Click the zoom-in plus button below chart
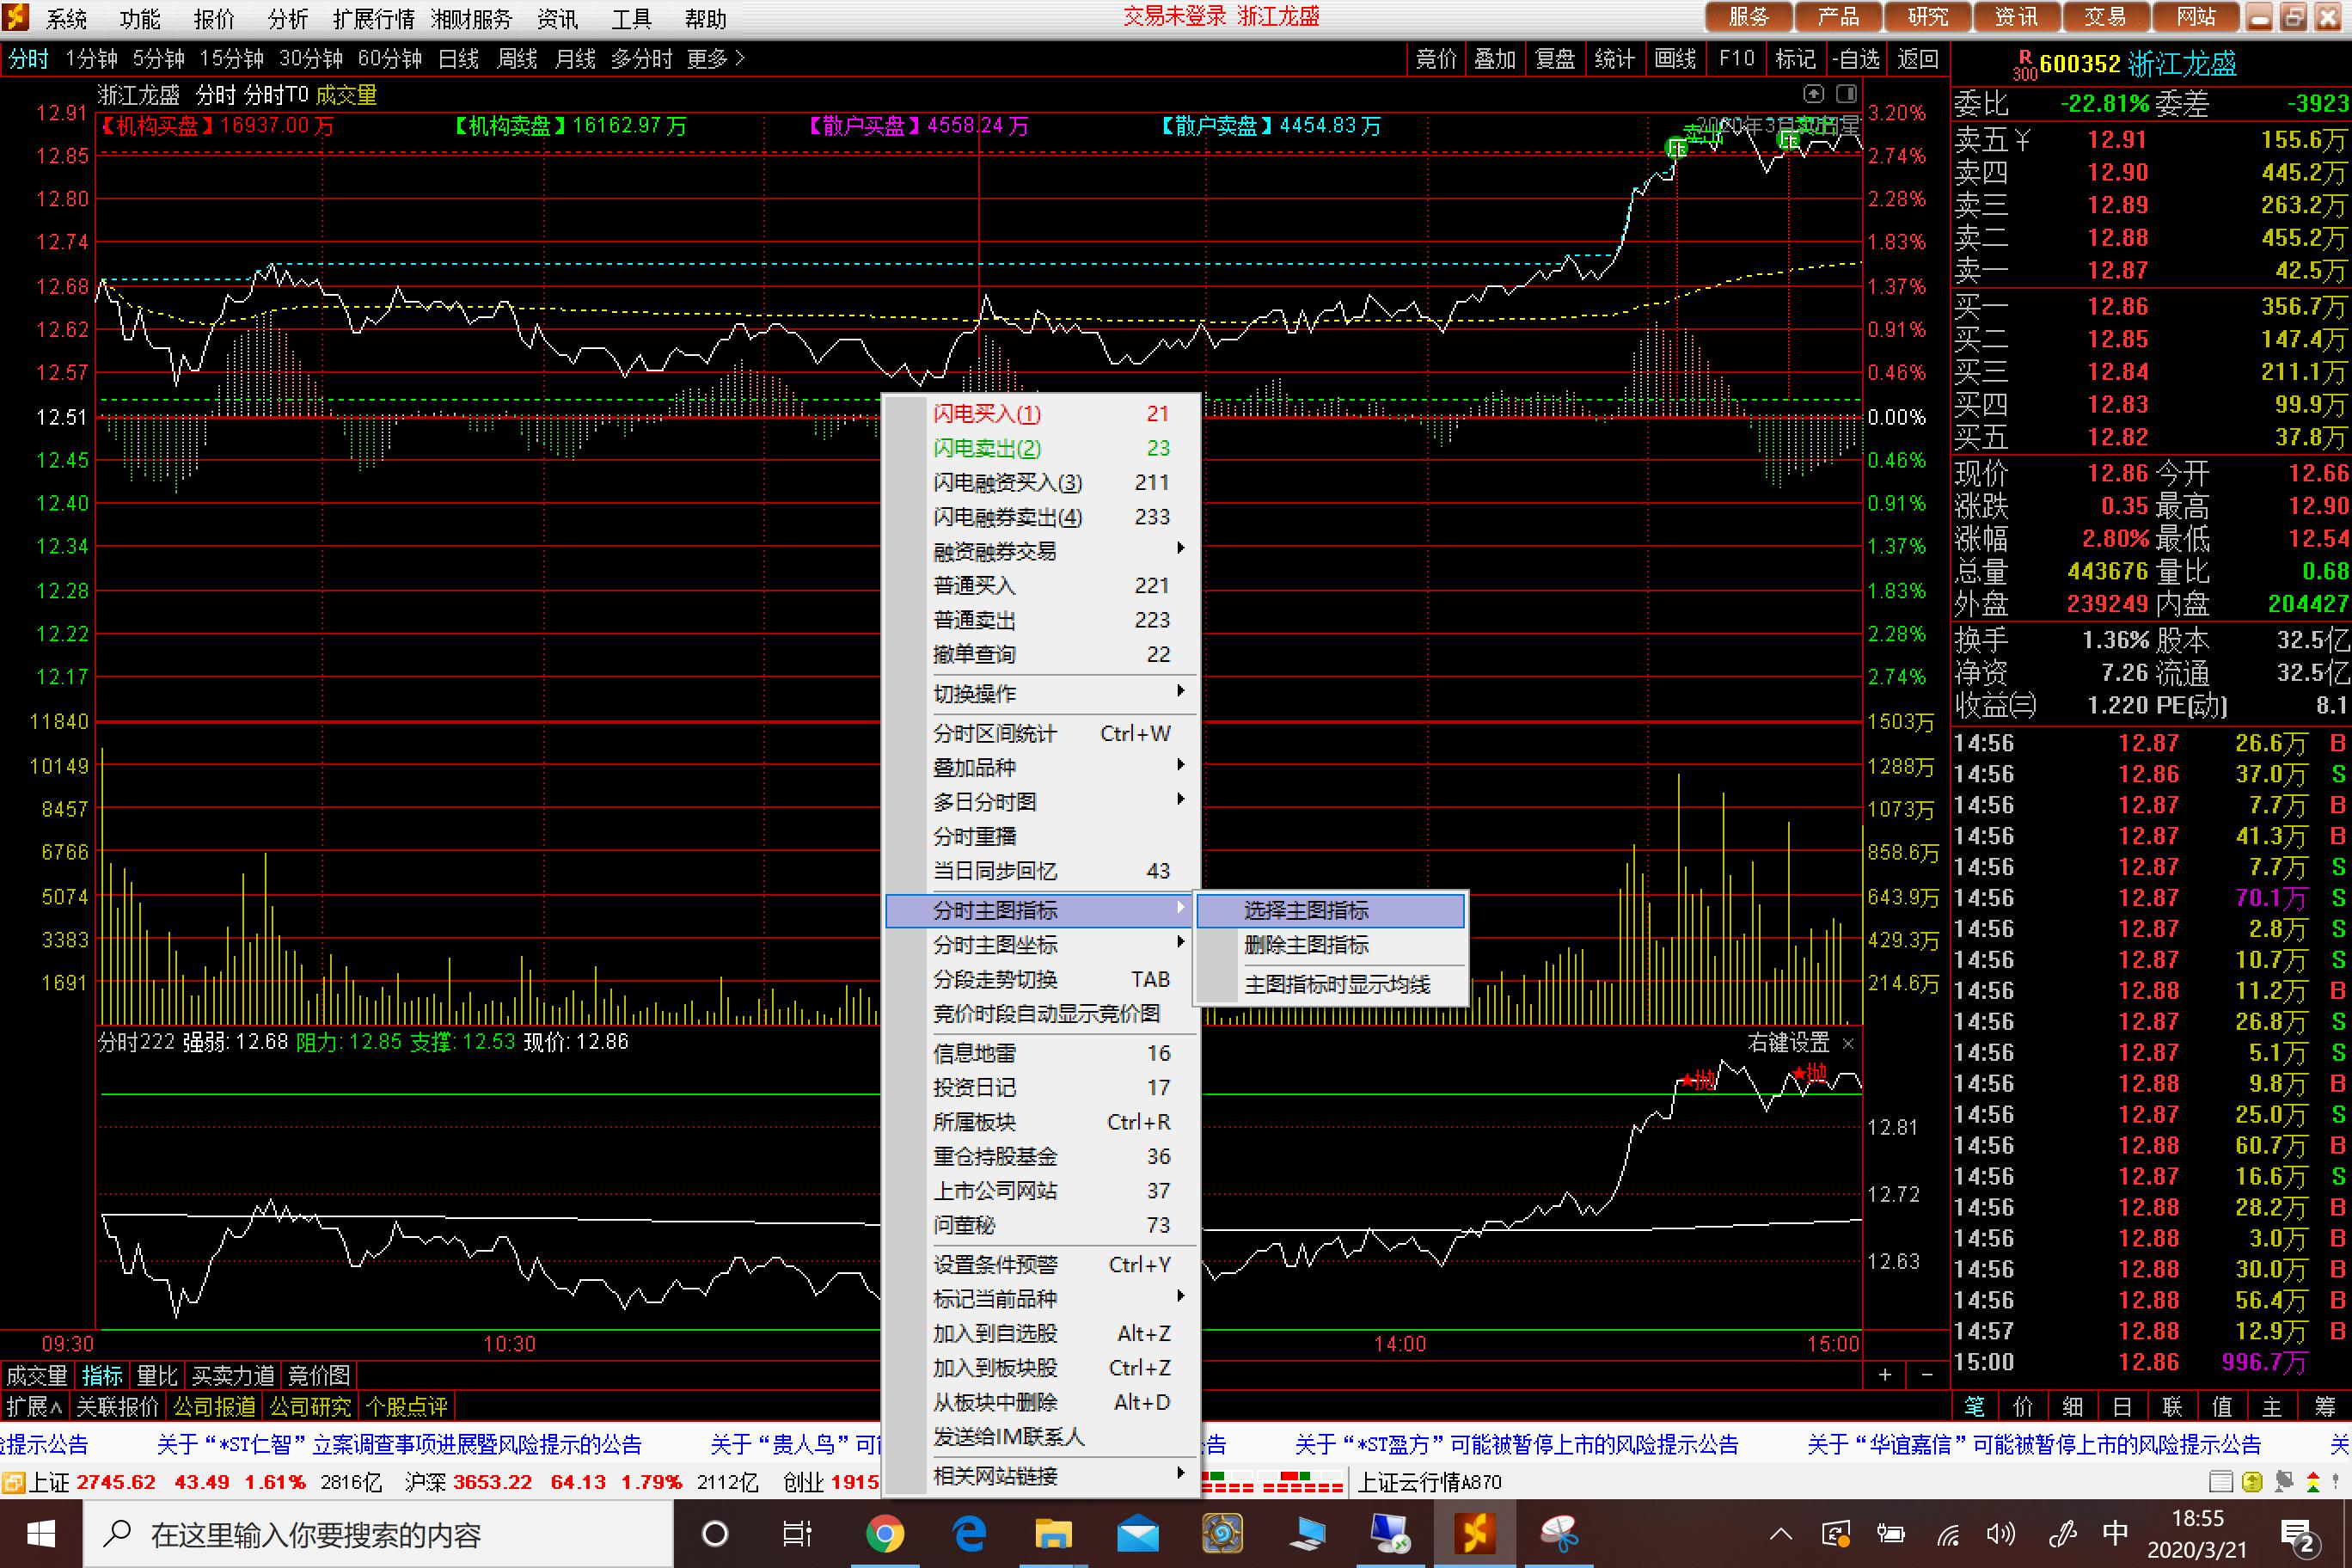 tap(1885, 1375)
